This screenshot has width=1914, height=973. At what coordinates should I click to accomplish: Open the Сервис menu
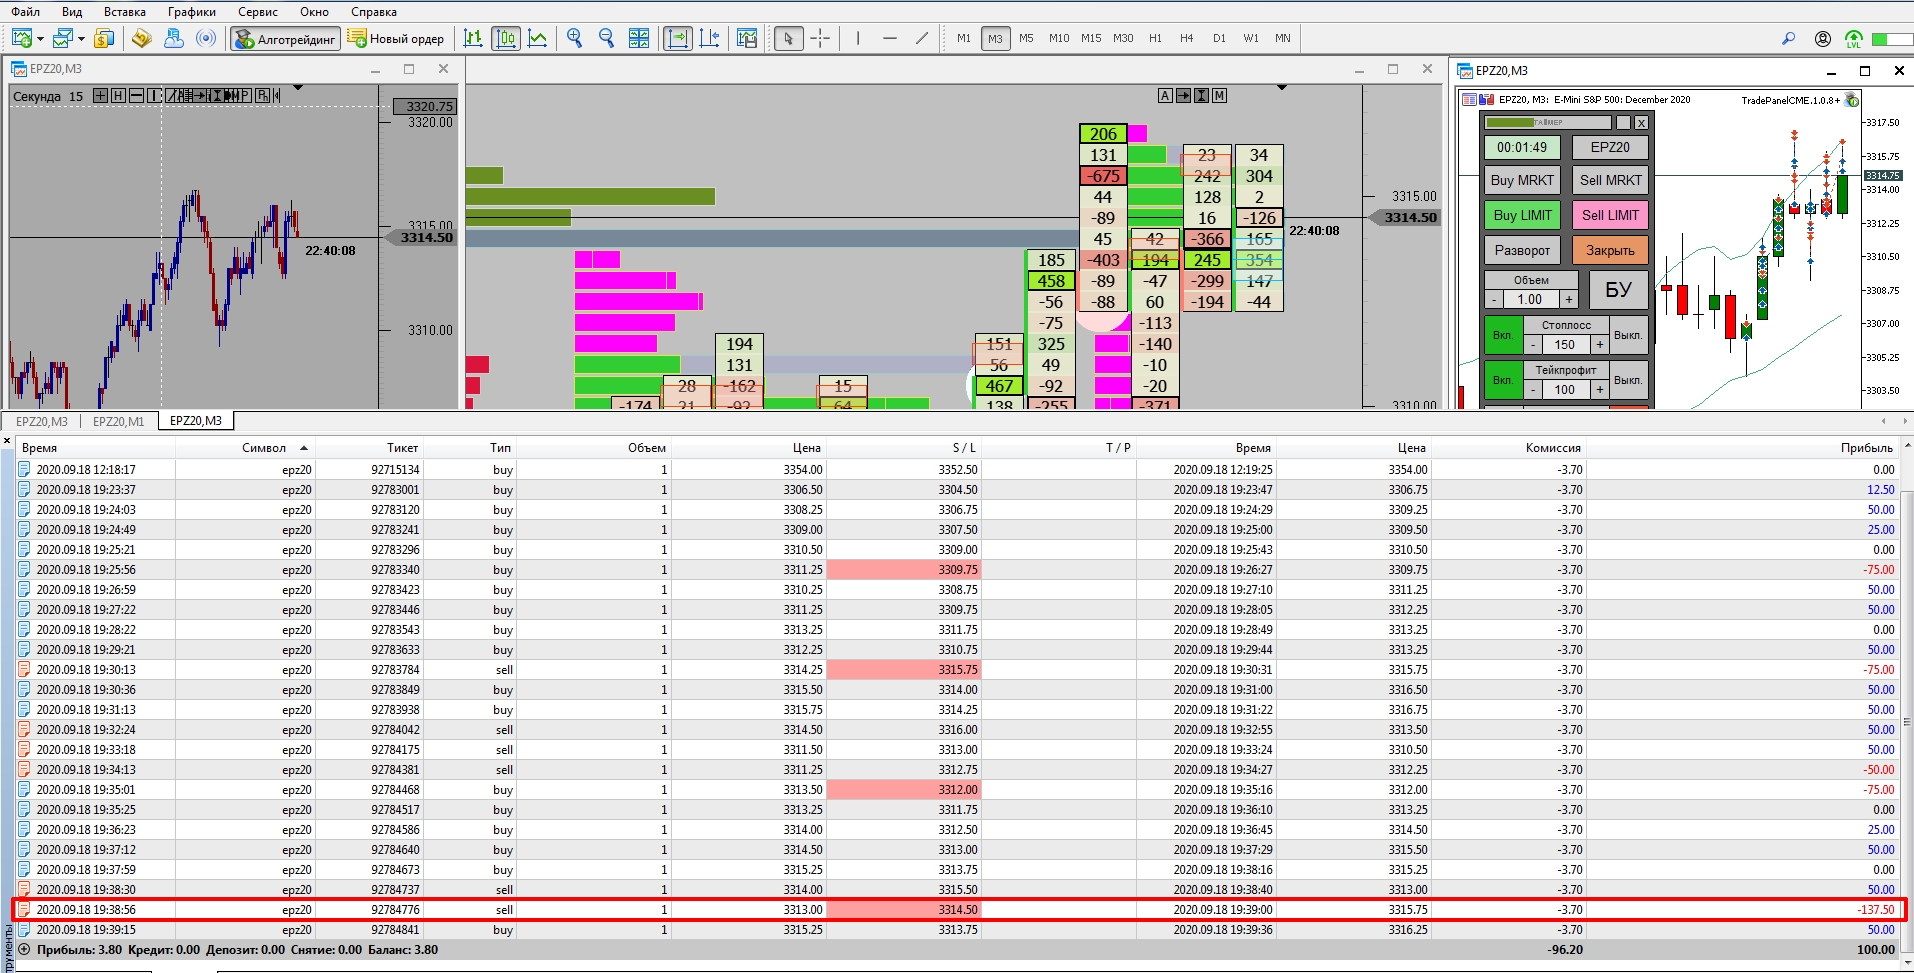click(x=258, y=12)
